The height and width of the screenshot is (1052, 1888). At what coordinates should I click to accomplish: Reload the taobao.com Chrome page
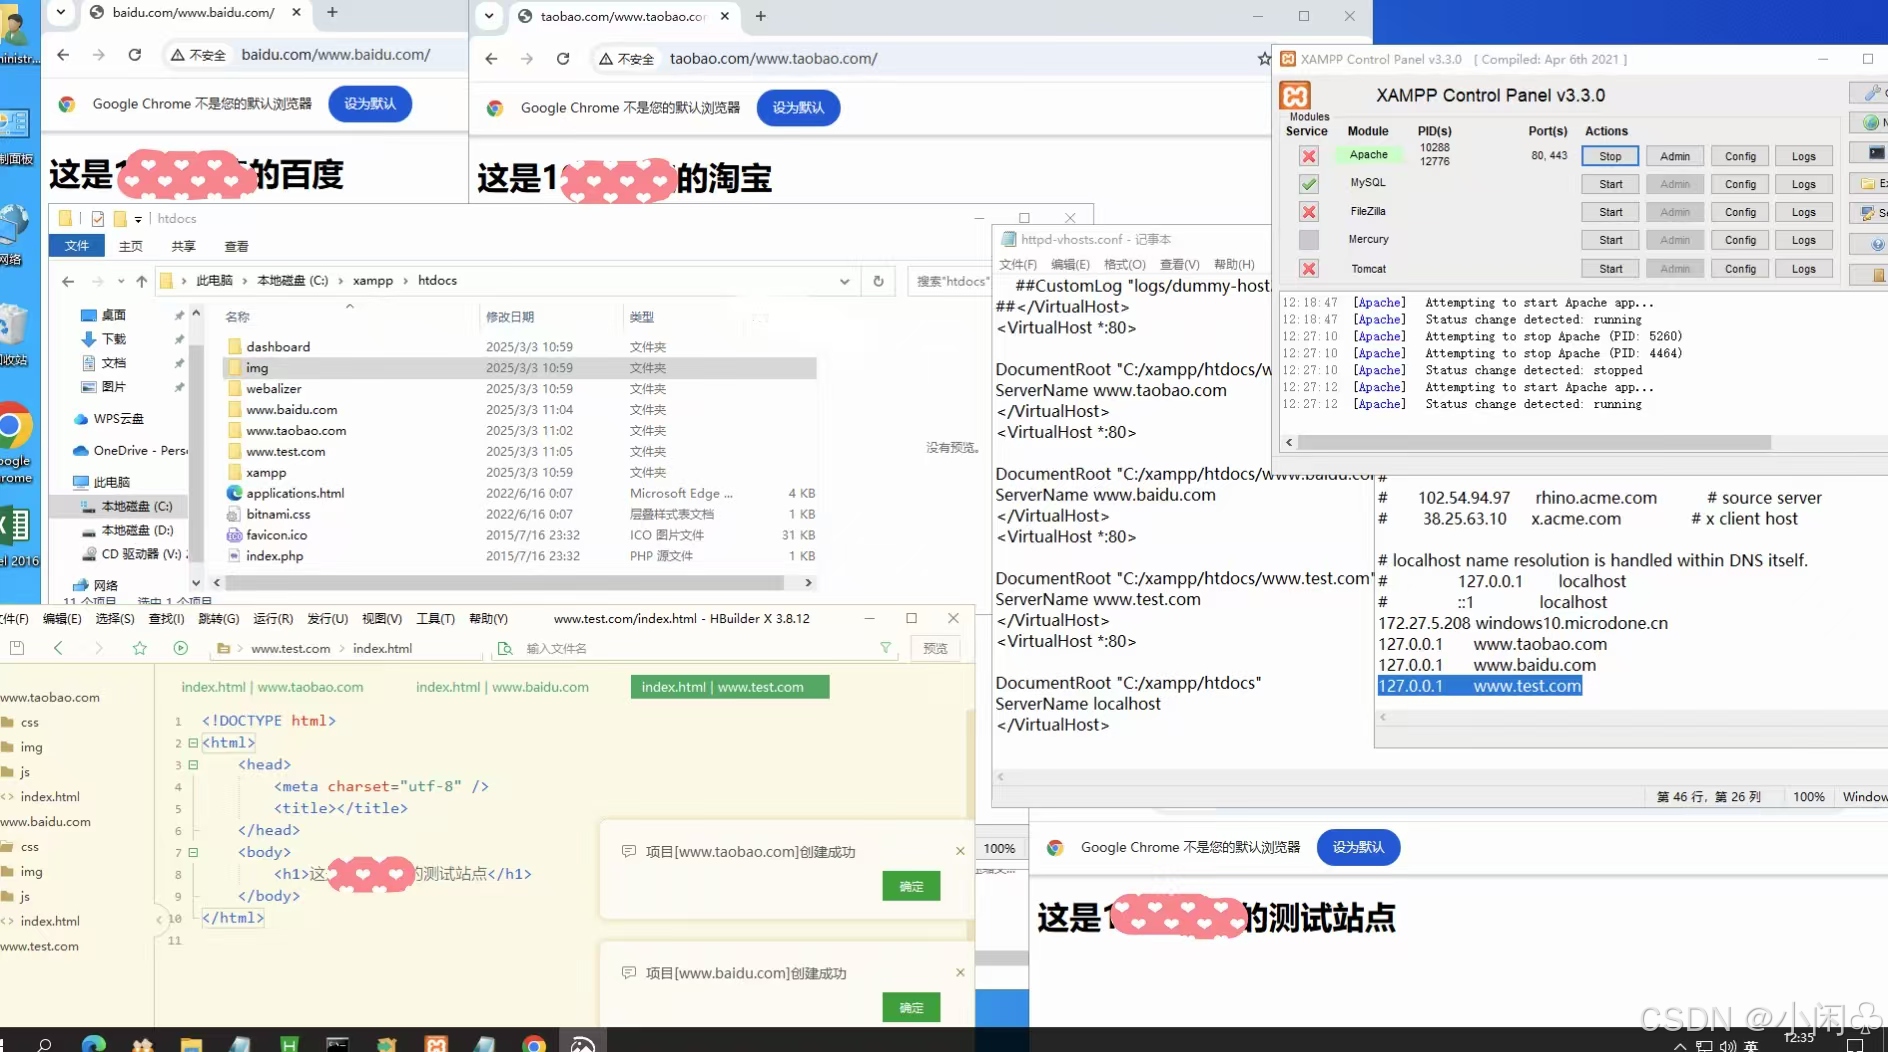click(x=563, y=59)
